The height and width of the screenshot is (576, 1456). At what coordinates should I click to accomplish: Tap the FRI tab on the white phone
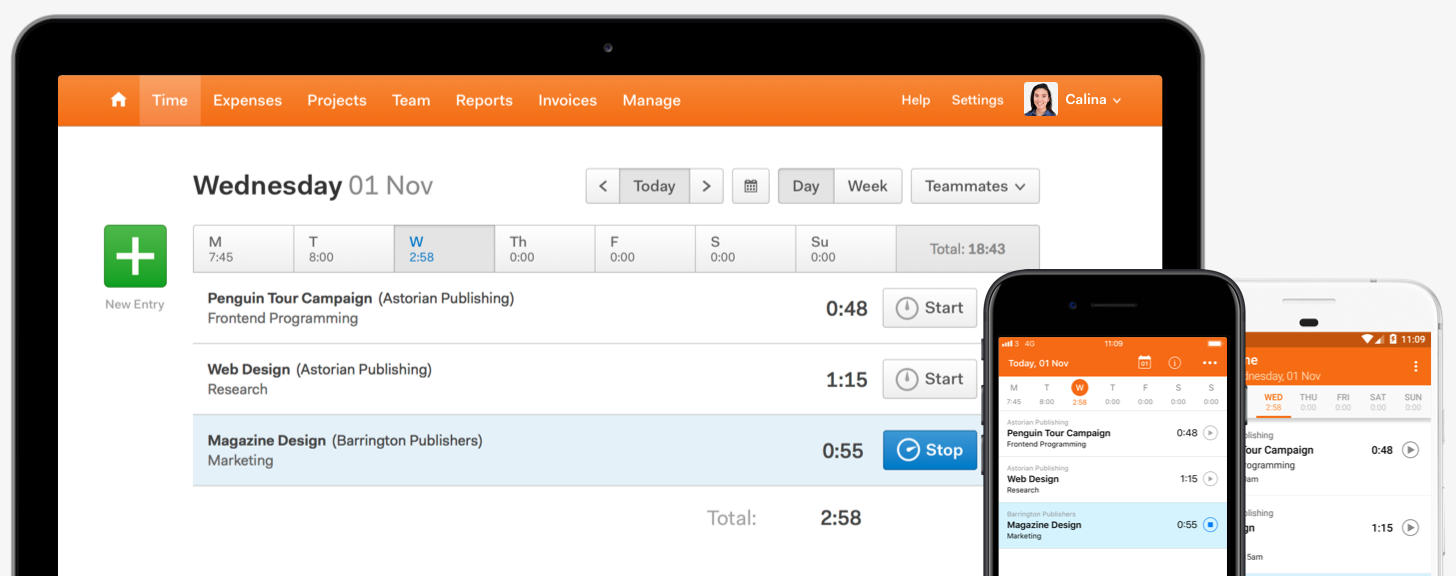(1343, 402)
